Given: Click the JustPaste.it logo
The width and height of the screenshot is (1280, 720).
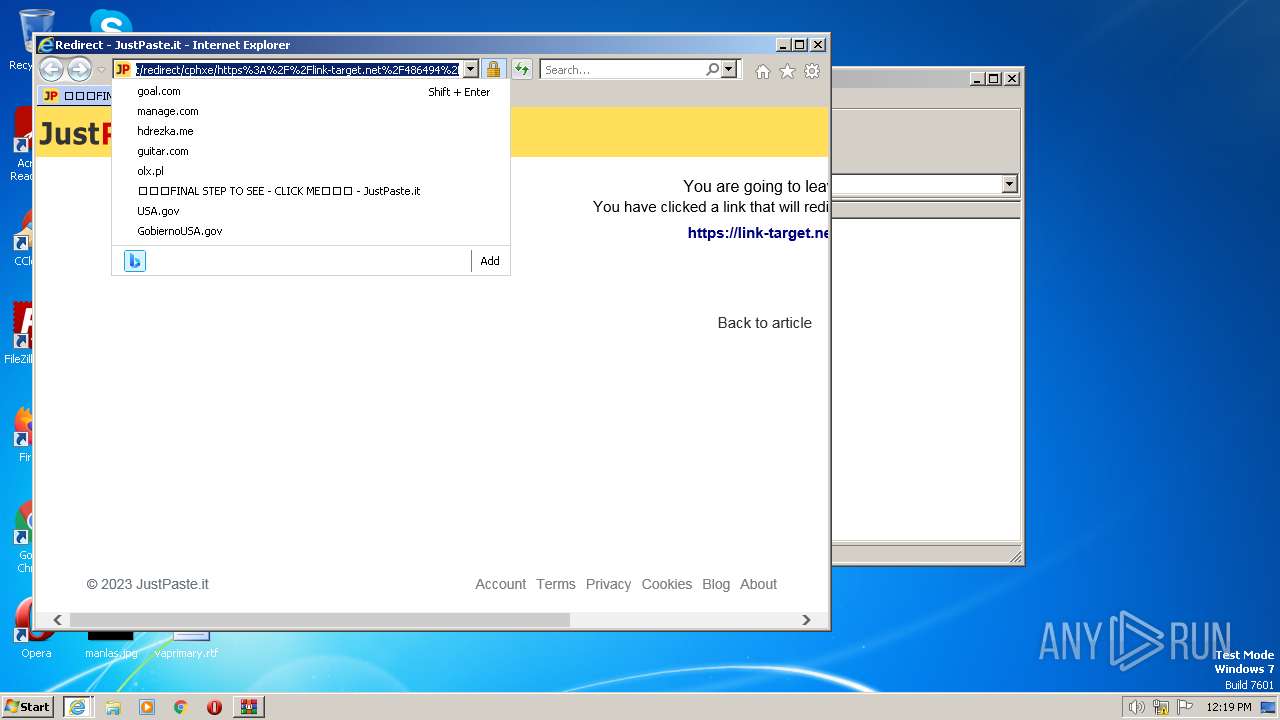Looking at the screenshot, I should (75, 133).
